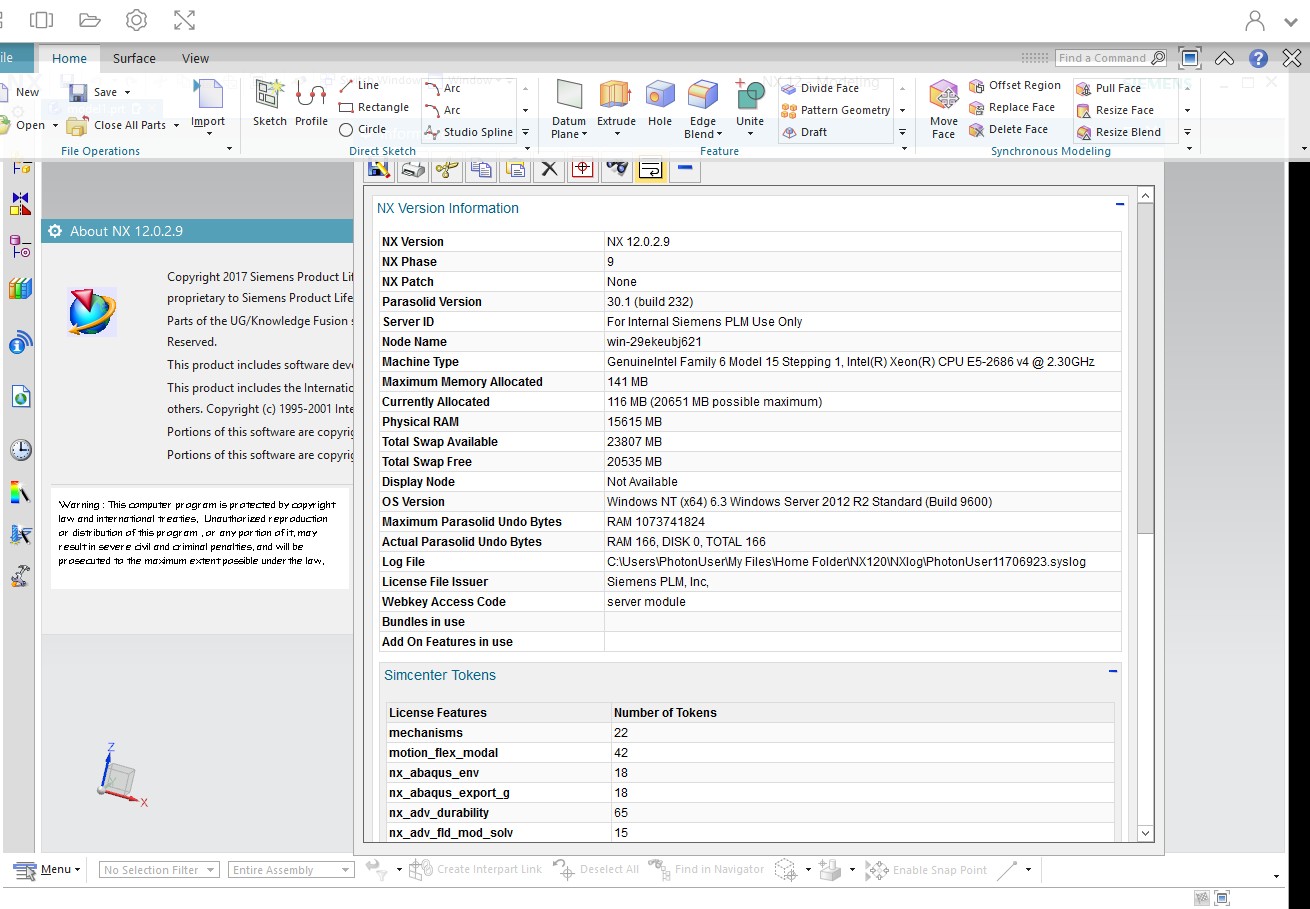The width and height of the screenshot is (1310, 909).
Task: Click the Find a Command search field
Action: (1111, 58)
